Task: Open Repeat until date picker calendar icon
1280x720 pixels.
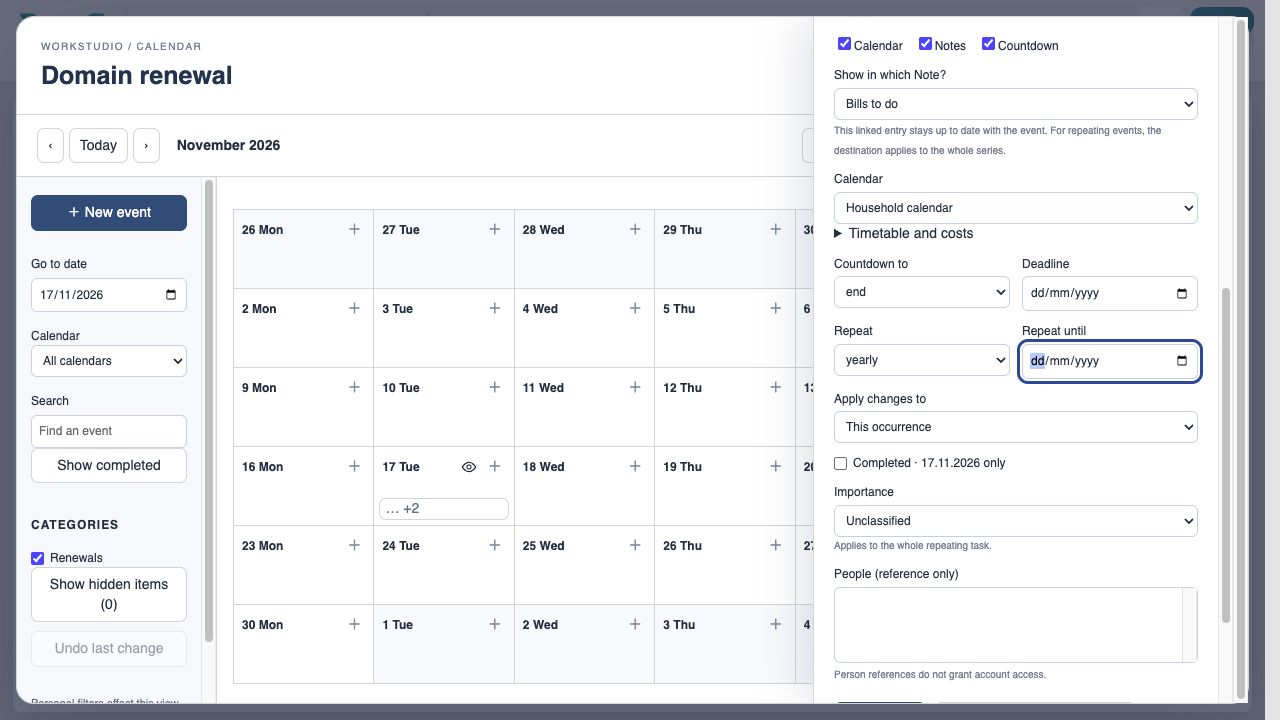Action: [x=1181, y=361]
